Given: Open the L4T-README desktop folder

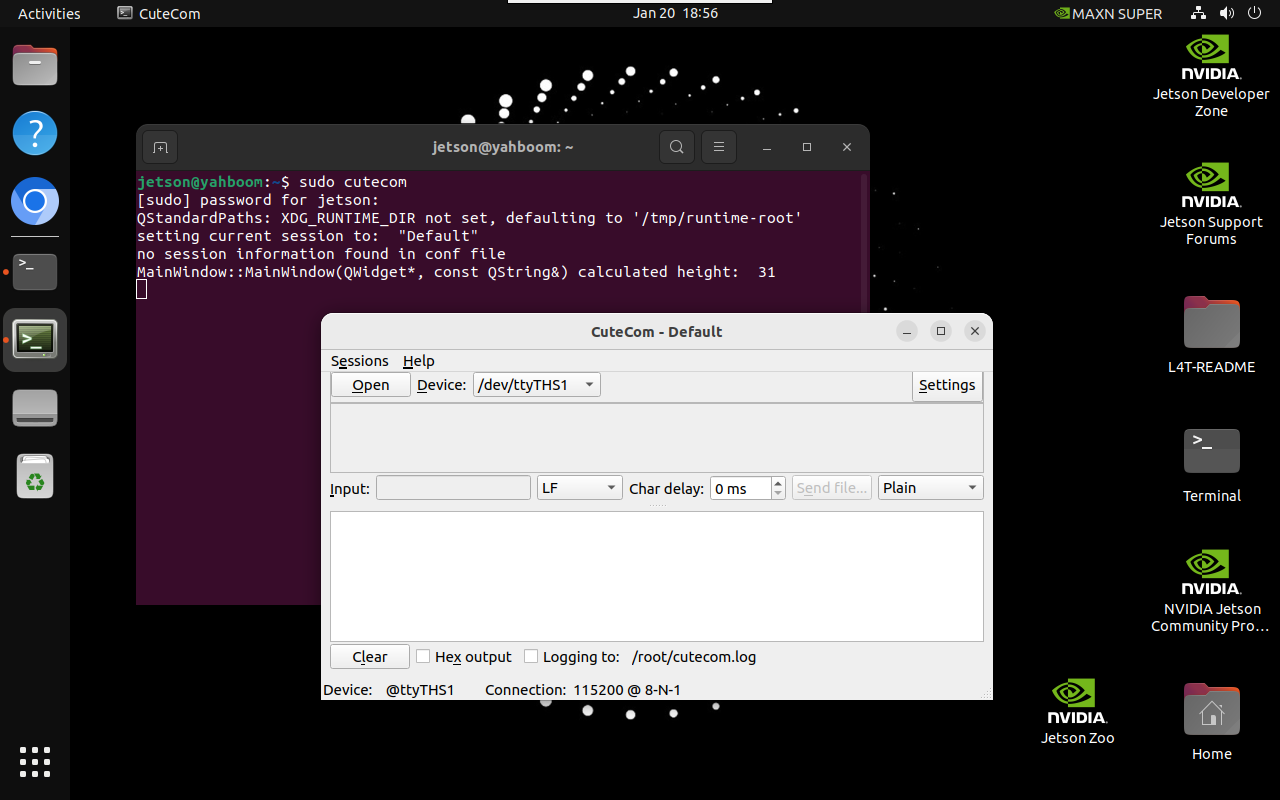Looking at the screenshot, I should 1211,335.
